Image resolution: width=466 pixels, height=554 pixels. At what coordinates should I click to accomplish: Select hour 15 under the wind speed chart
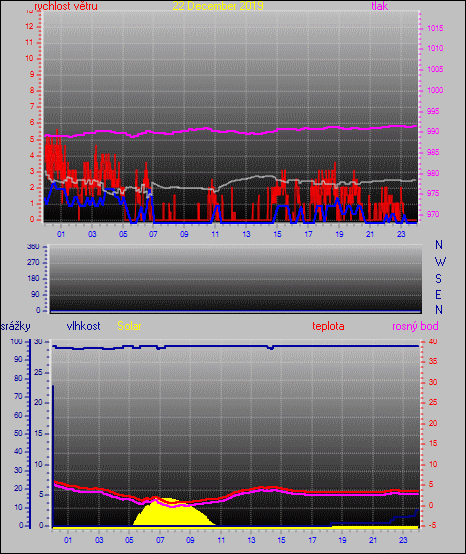pyautogui.click(x=277, y=234)
